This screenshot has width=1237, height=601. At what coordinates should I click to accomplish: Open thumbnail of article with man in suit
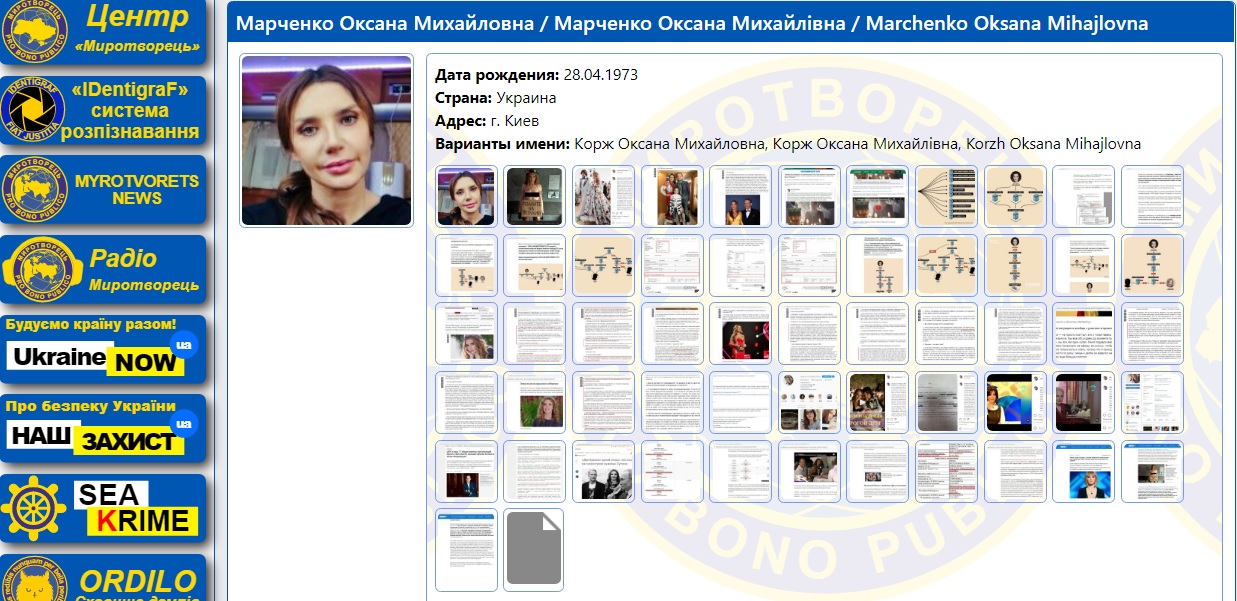tap(466, 471)
